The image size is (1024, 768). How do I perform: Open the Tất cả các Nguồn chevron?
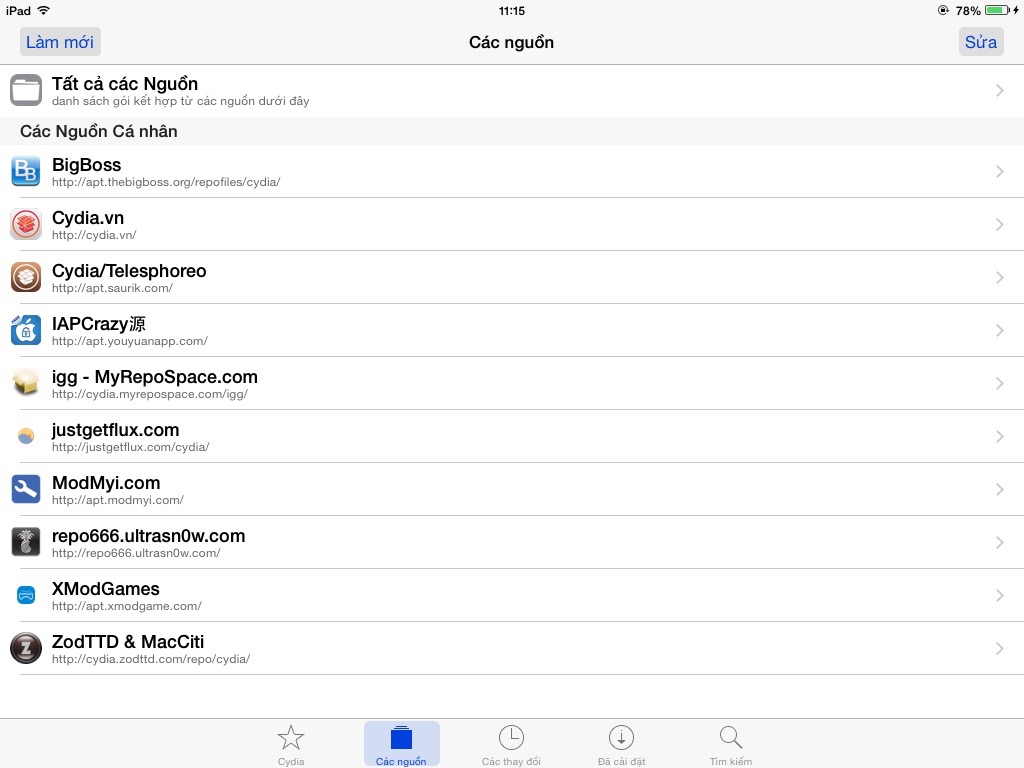click(999, 91)
